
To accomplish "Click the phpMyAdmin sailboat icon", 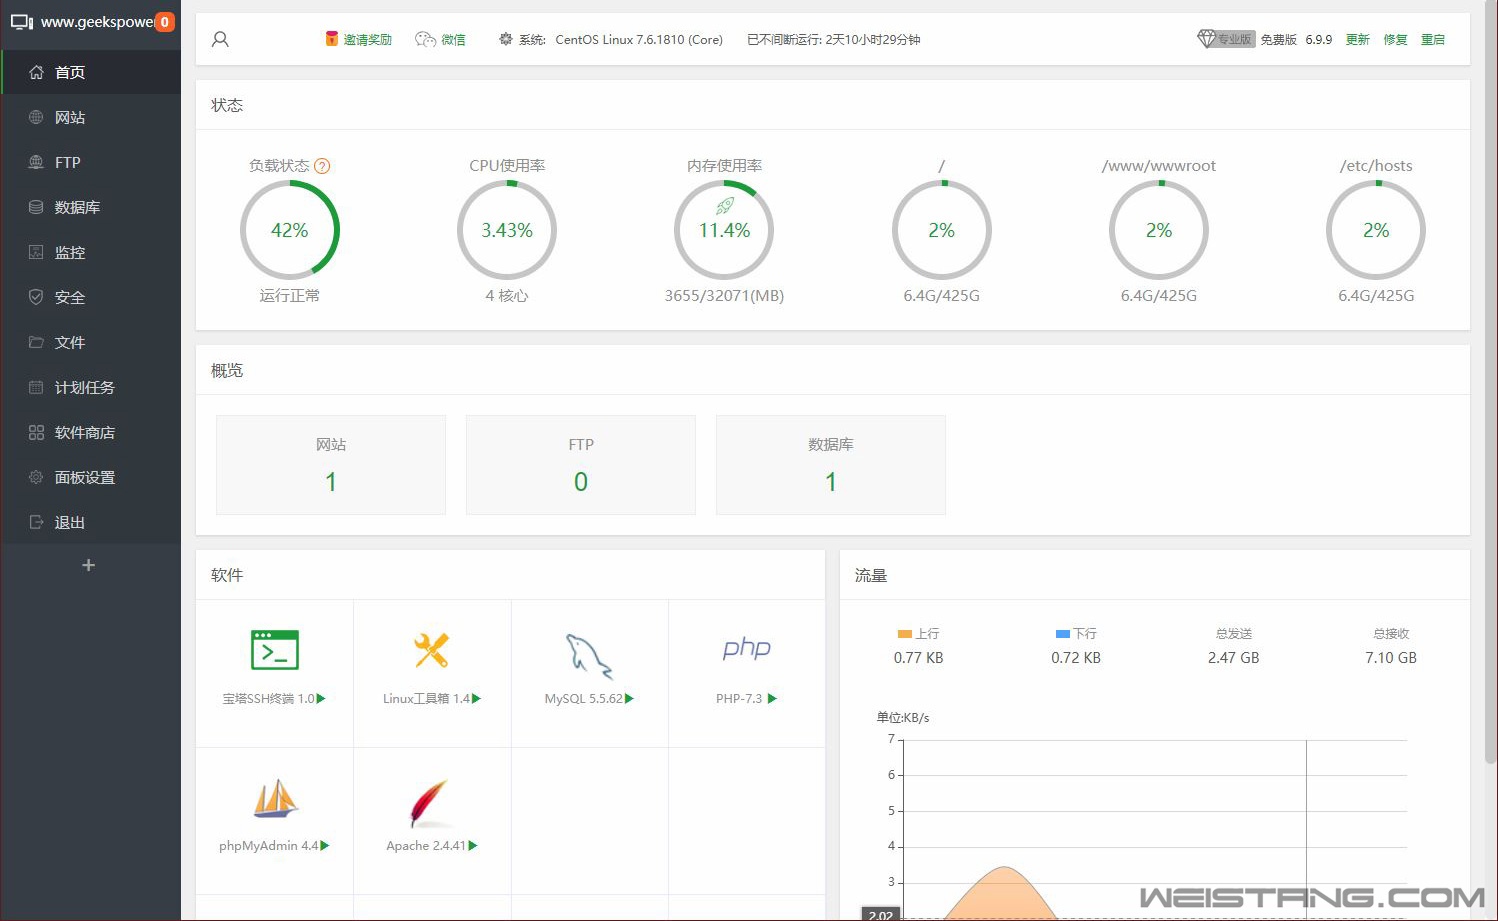I will pyautogui.click(x=274, y=799).
